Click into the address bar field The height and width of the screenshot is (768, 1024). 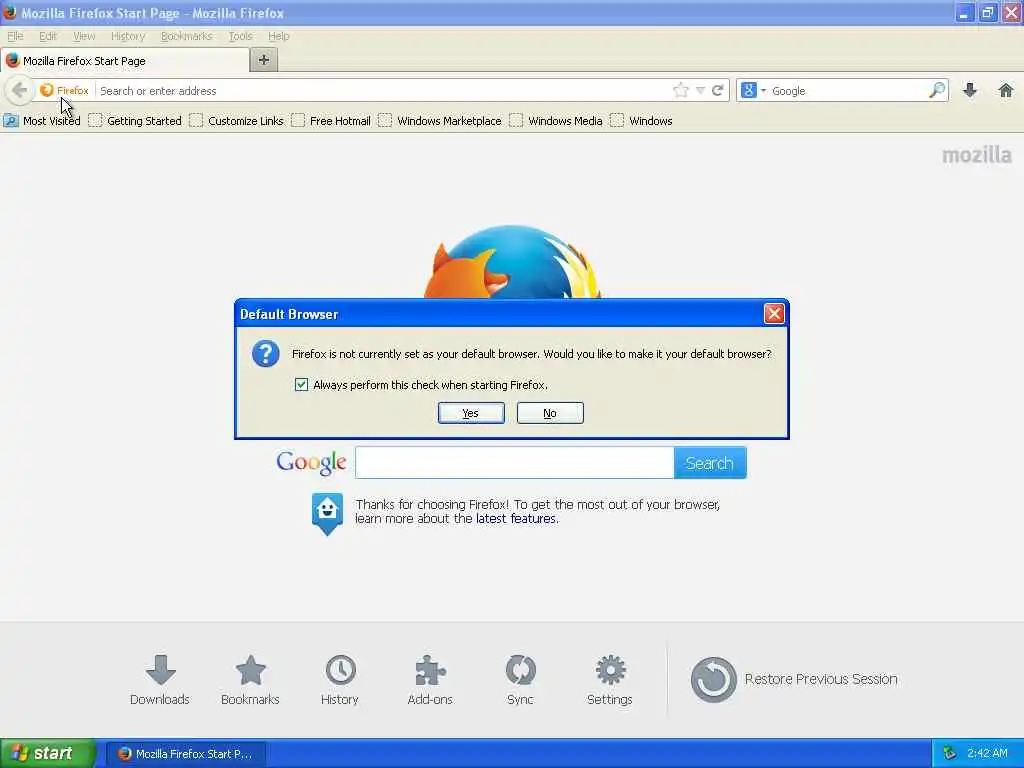382,91
